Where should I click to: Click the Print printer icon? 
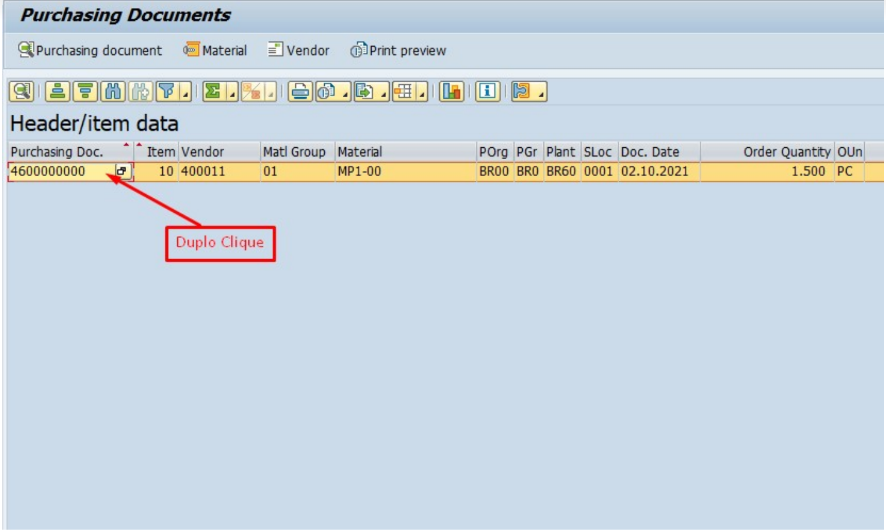299,92
